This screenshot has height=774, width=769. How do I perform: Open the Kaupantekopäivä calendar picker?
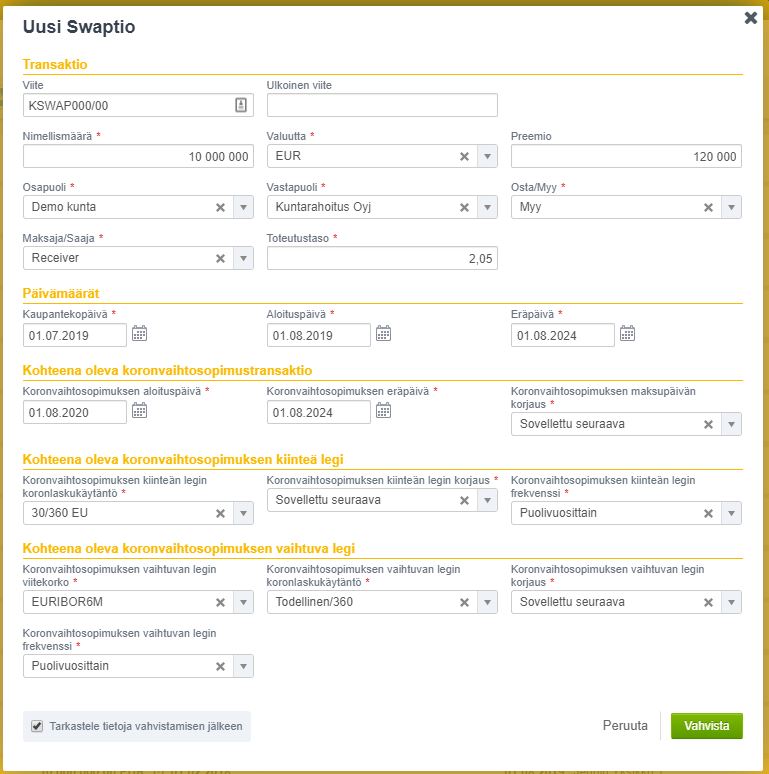tap(140, 334)
